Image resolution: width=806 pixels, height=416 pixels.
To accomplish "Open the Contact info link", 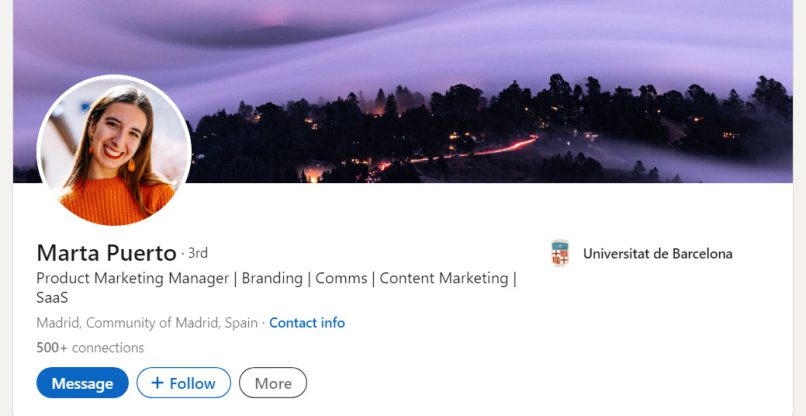I will (307, 323).
